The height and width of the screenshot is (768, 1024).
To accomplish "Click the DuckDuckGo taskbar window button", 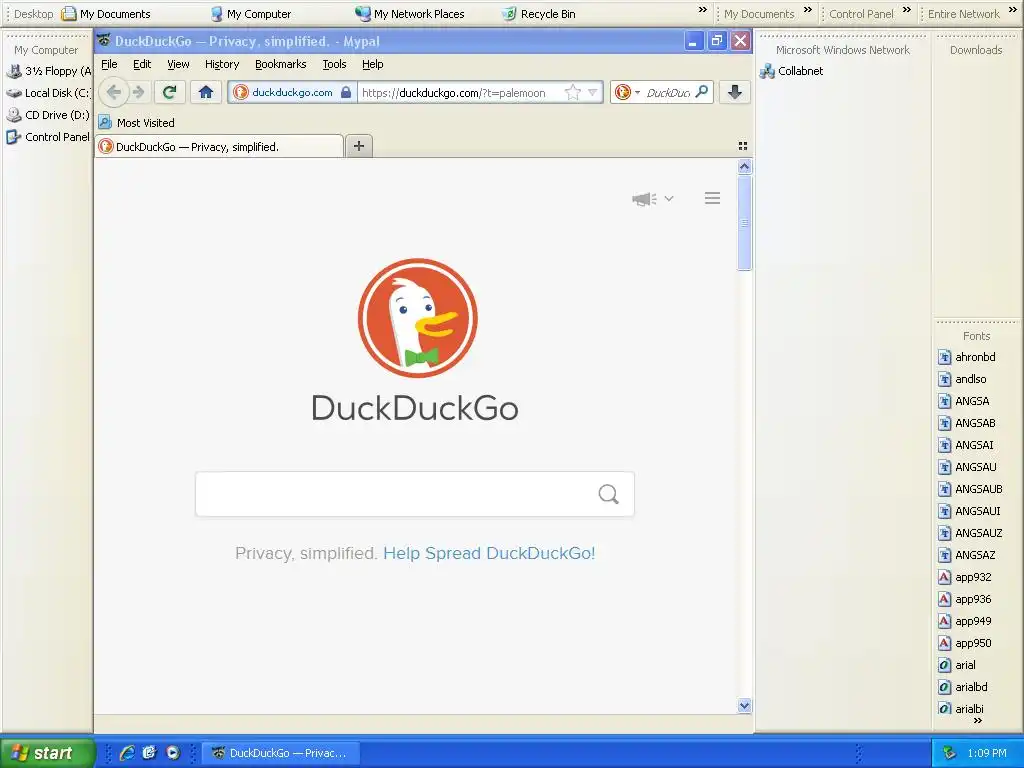I will 281,753.
